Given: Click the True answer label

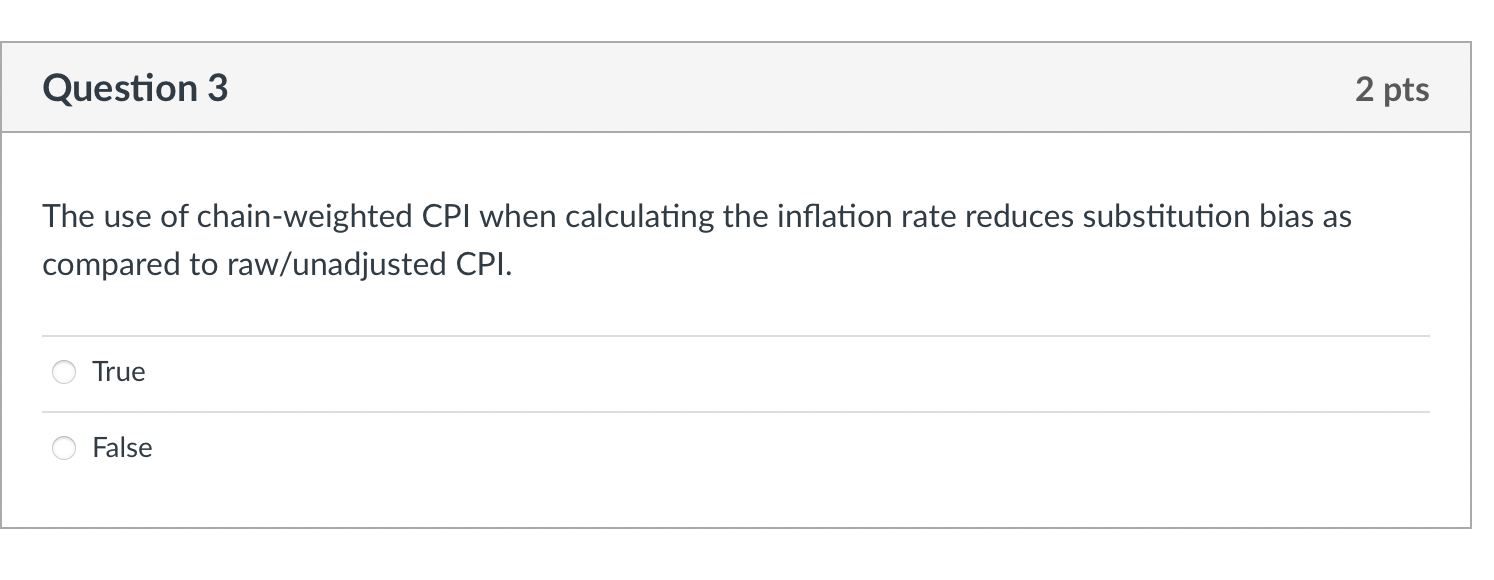Looking at the screenshot, I should (118, 371).
